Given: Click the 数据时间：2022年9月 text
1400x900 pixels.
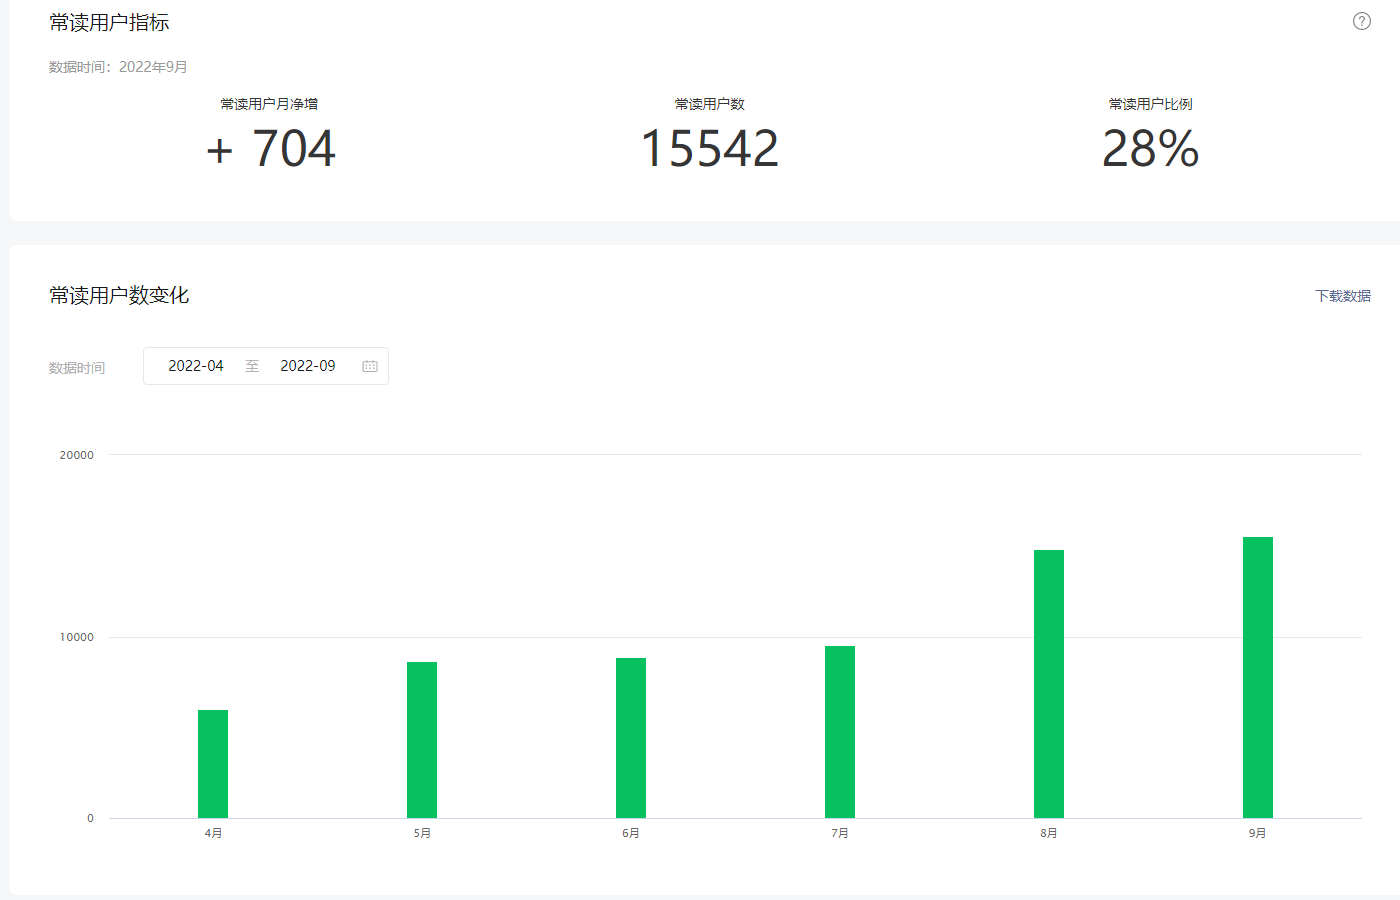Looking at the screenshot, I should click(118, 67).
